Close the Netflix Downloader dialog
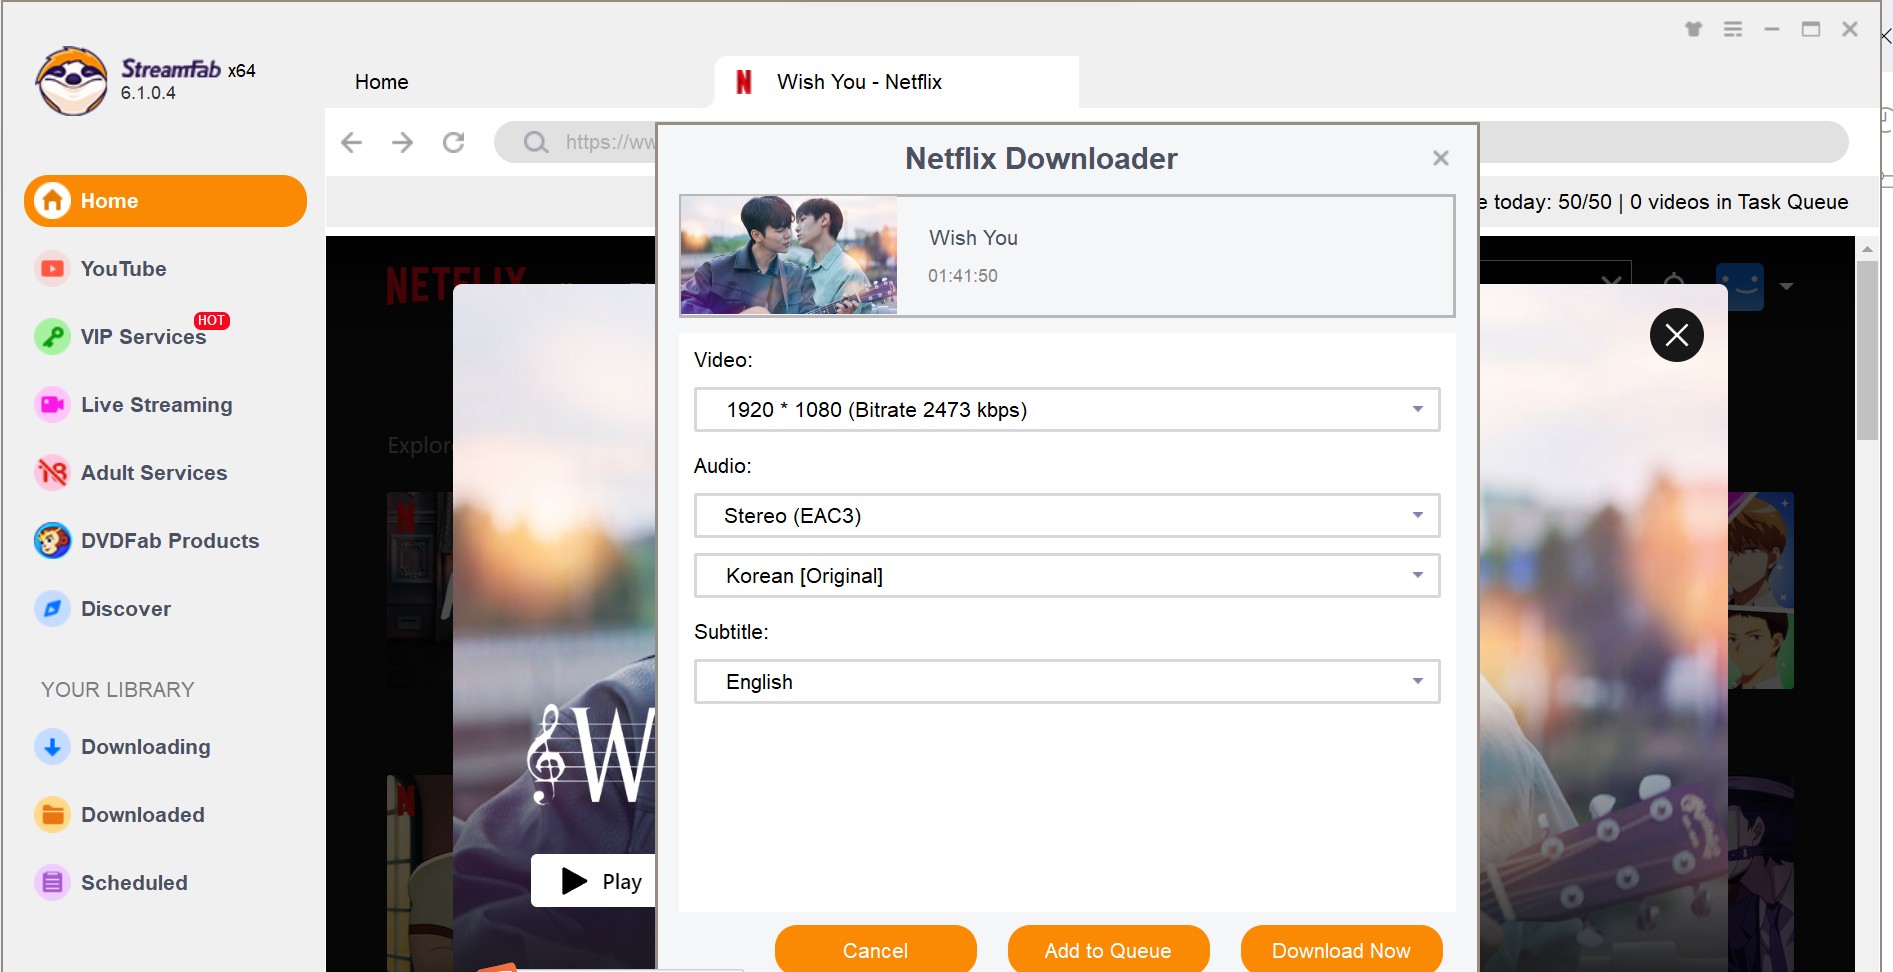This screenshot has height=972, width=1893. point(1440,158)
